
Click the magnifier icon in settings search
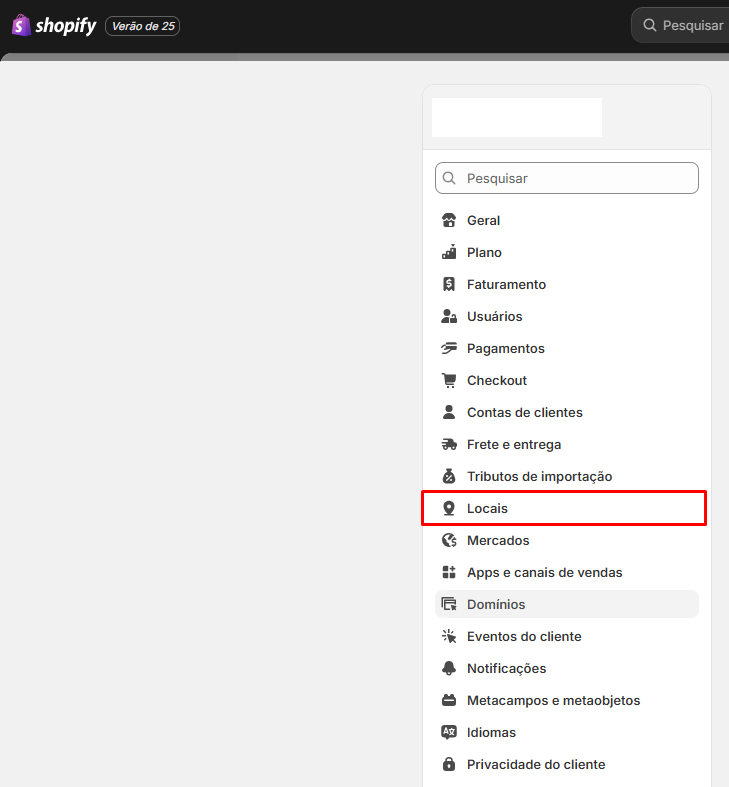click(449, 178)
